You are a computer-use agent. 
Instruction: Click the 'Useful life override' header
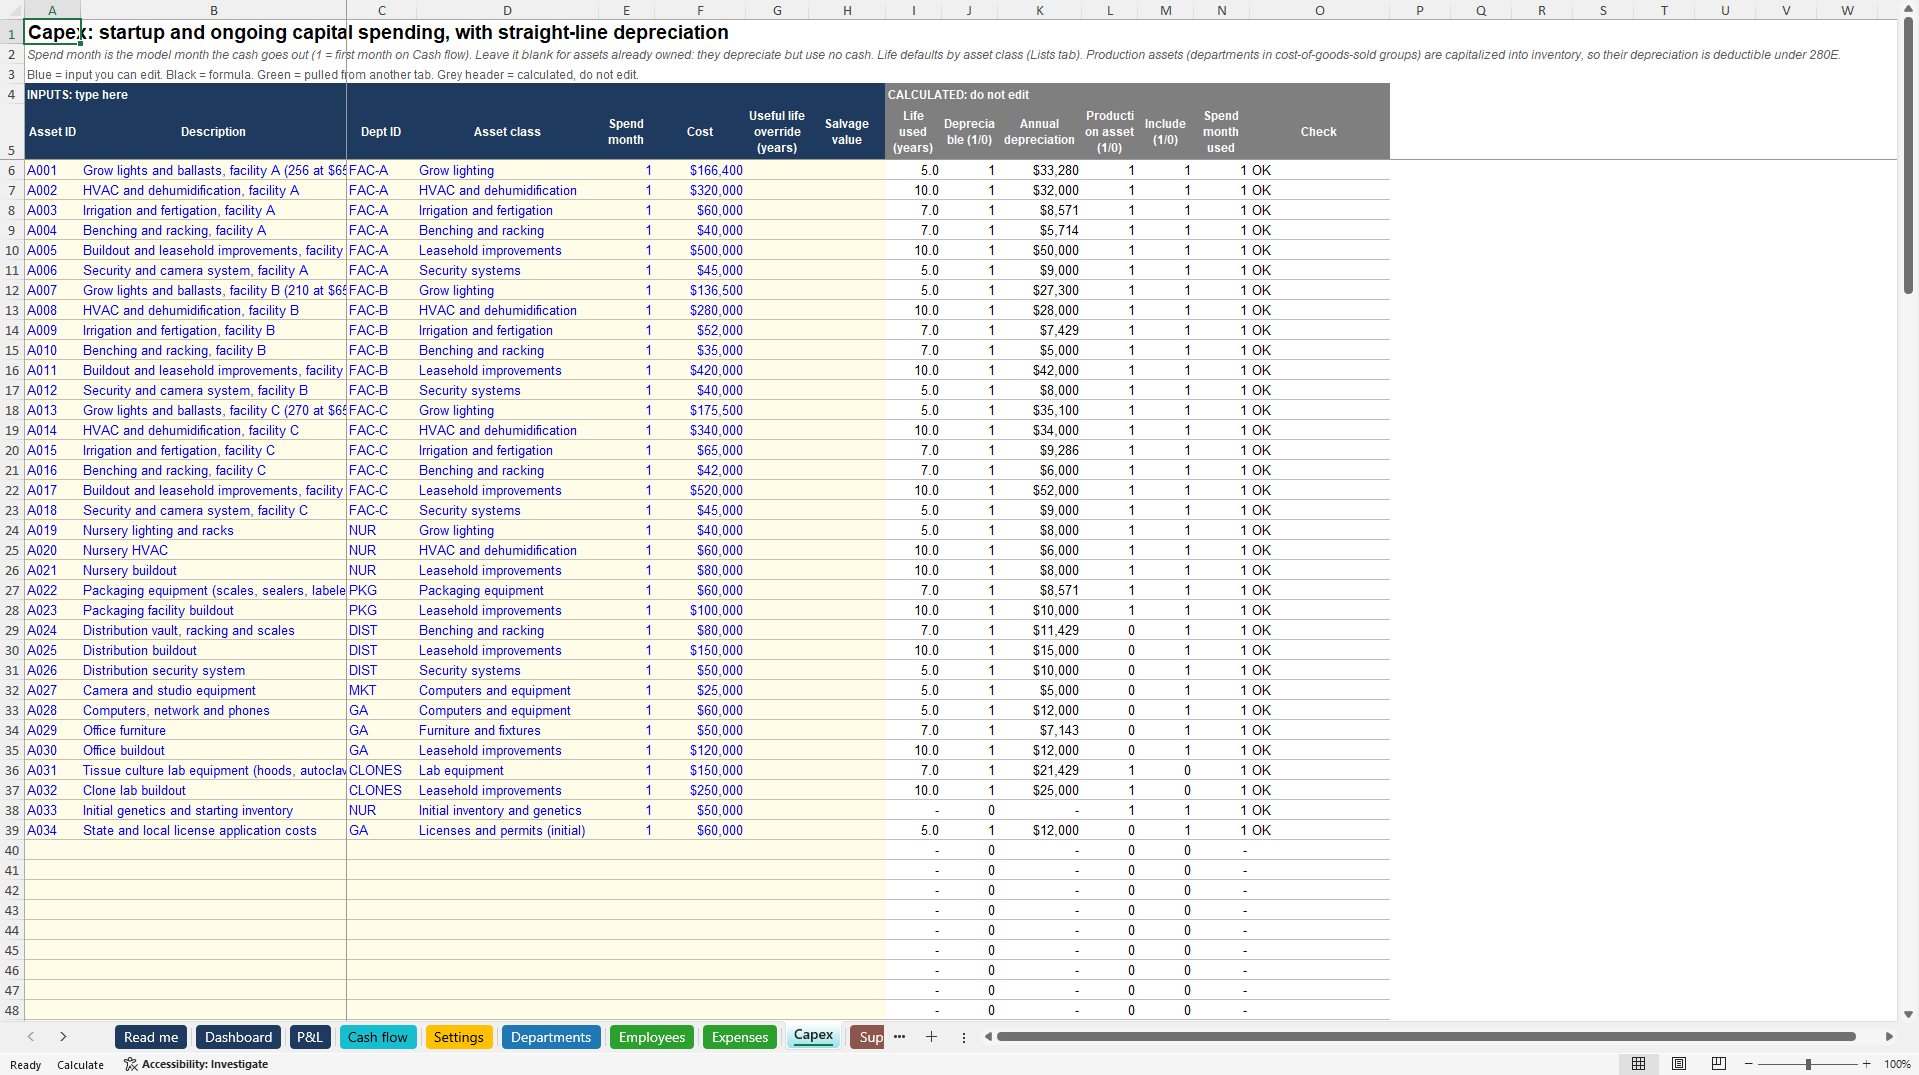[x=777, y=131]
